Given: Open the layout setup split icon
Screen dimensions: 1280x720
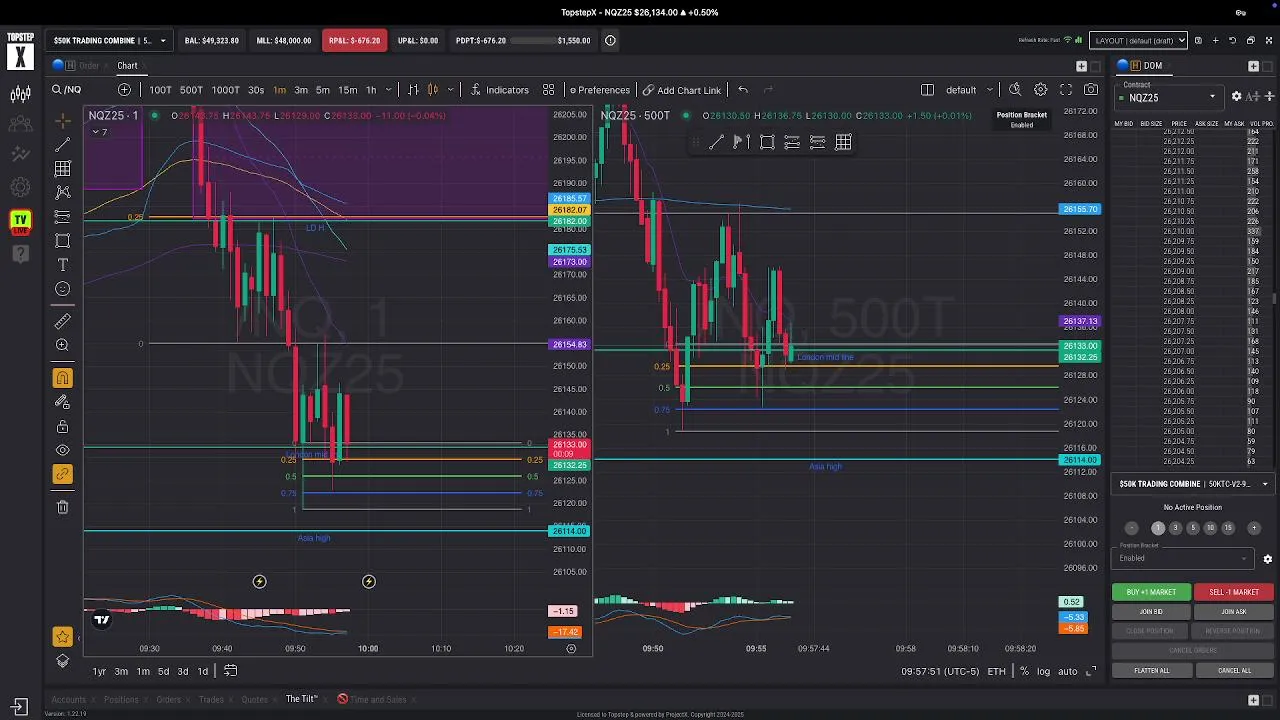Looking at the screenshot, I should tap(927, 90).
